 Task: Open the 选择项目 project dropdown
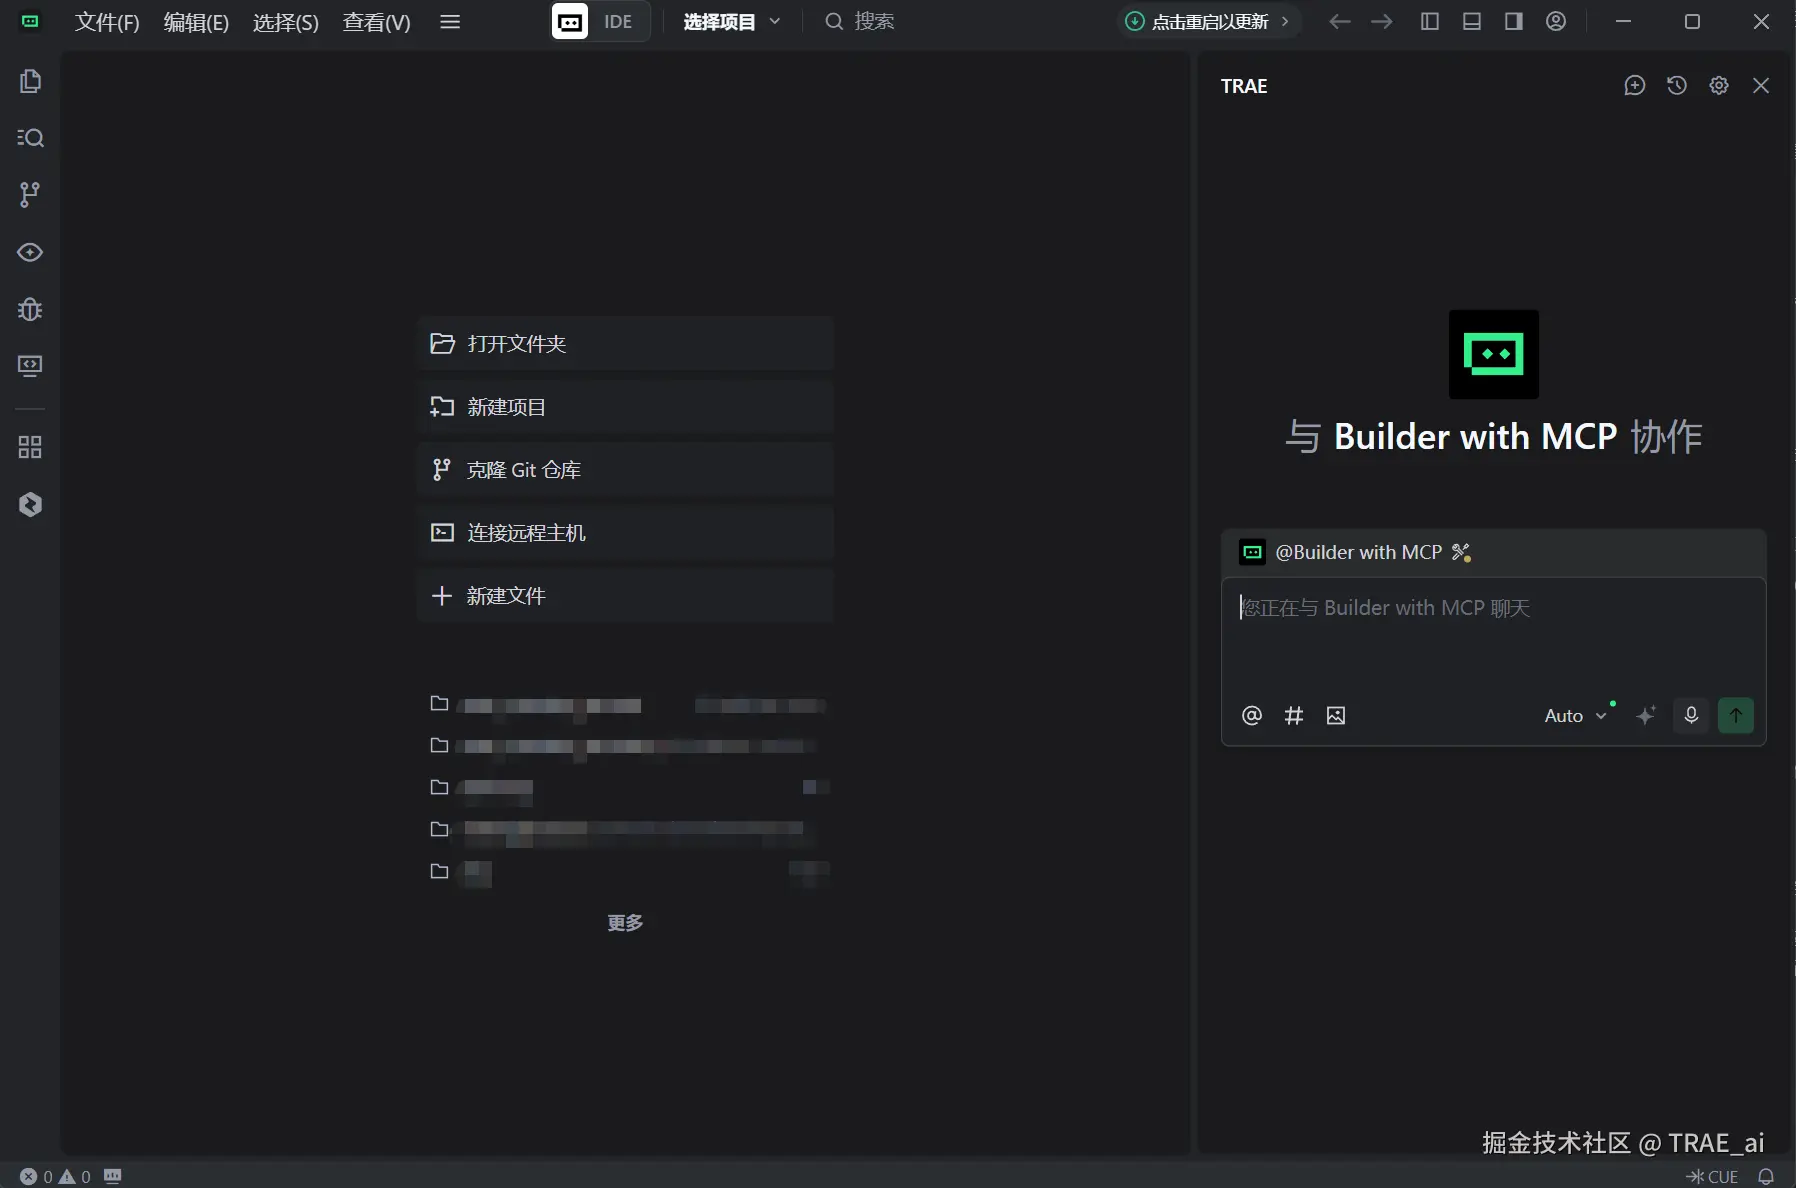point(732,22)
